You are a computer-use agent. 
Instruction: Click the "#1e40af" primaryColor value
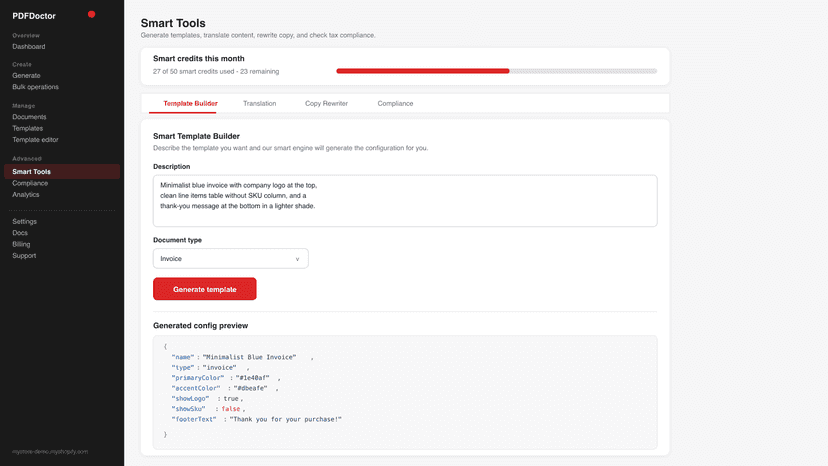click(252, 378)
